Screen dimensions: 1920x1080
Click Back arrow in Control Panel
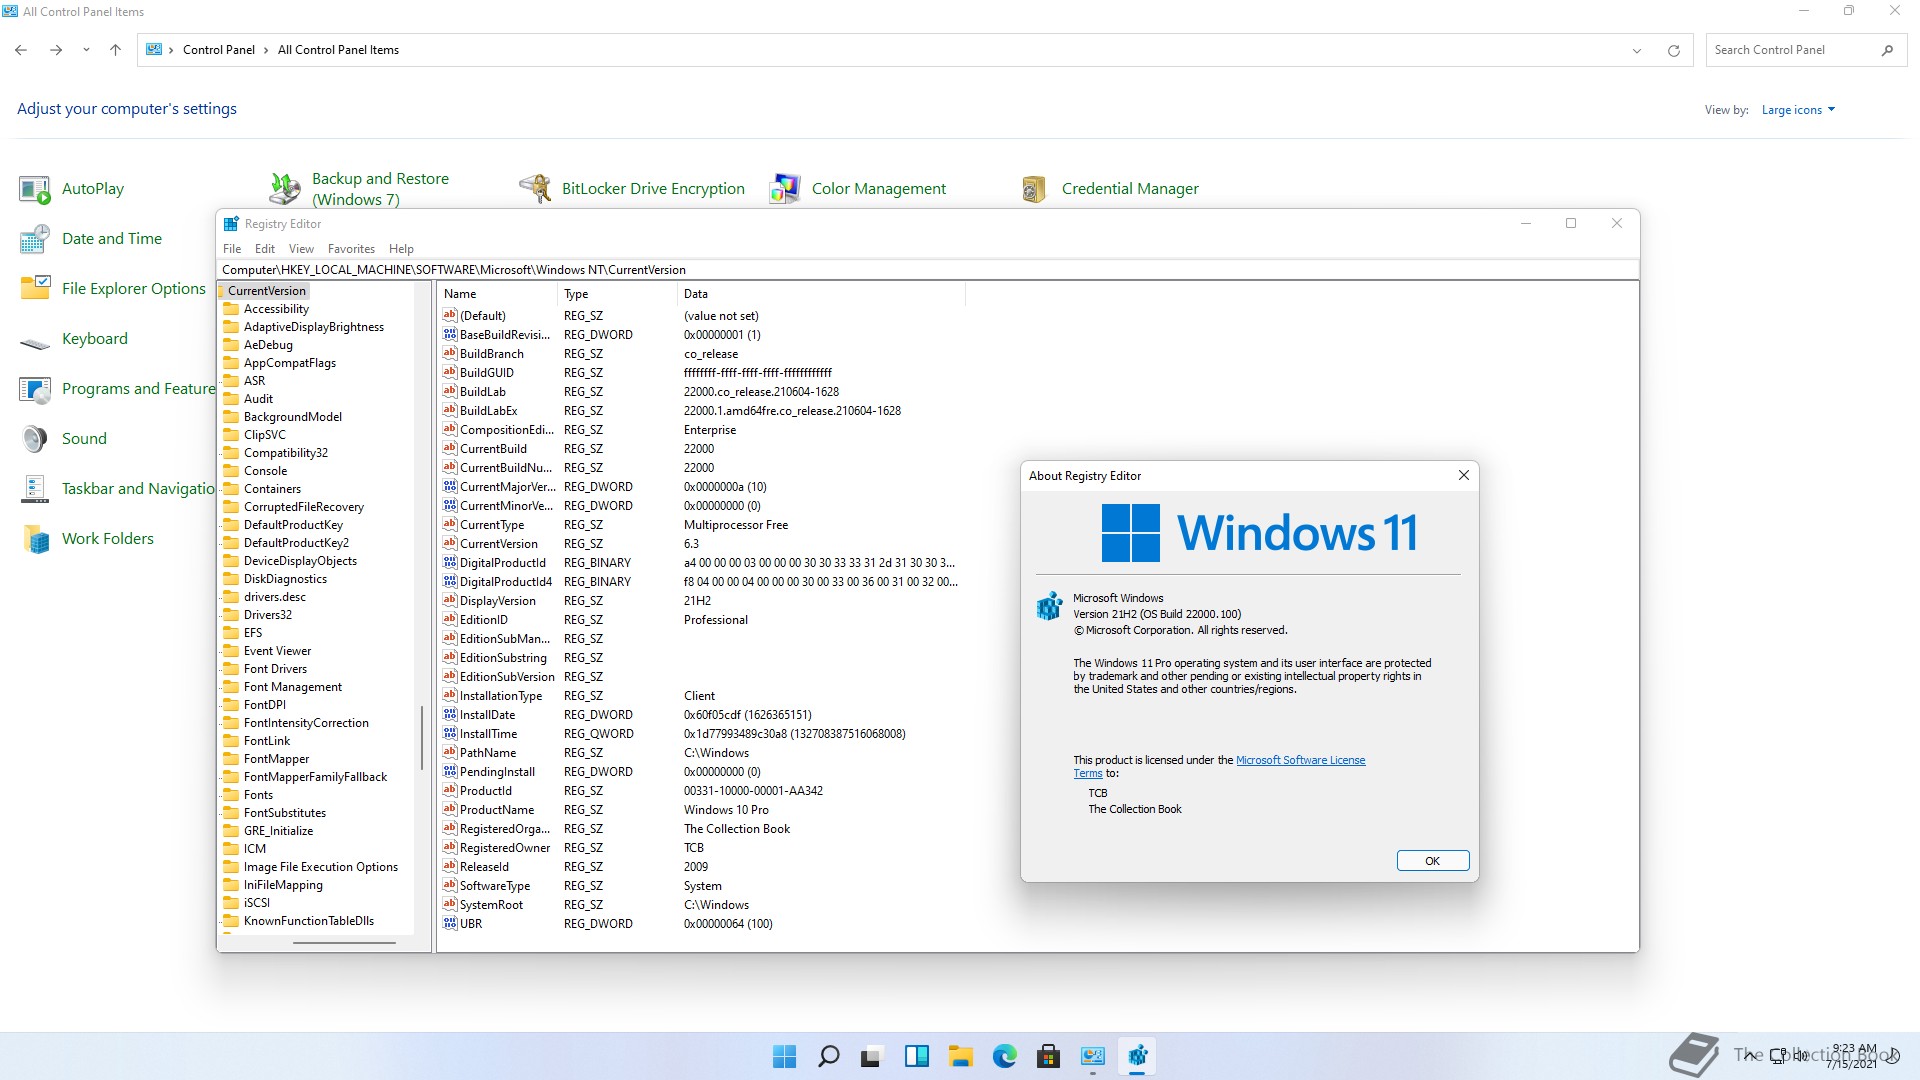[x=21, y=50]
